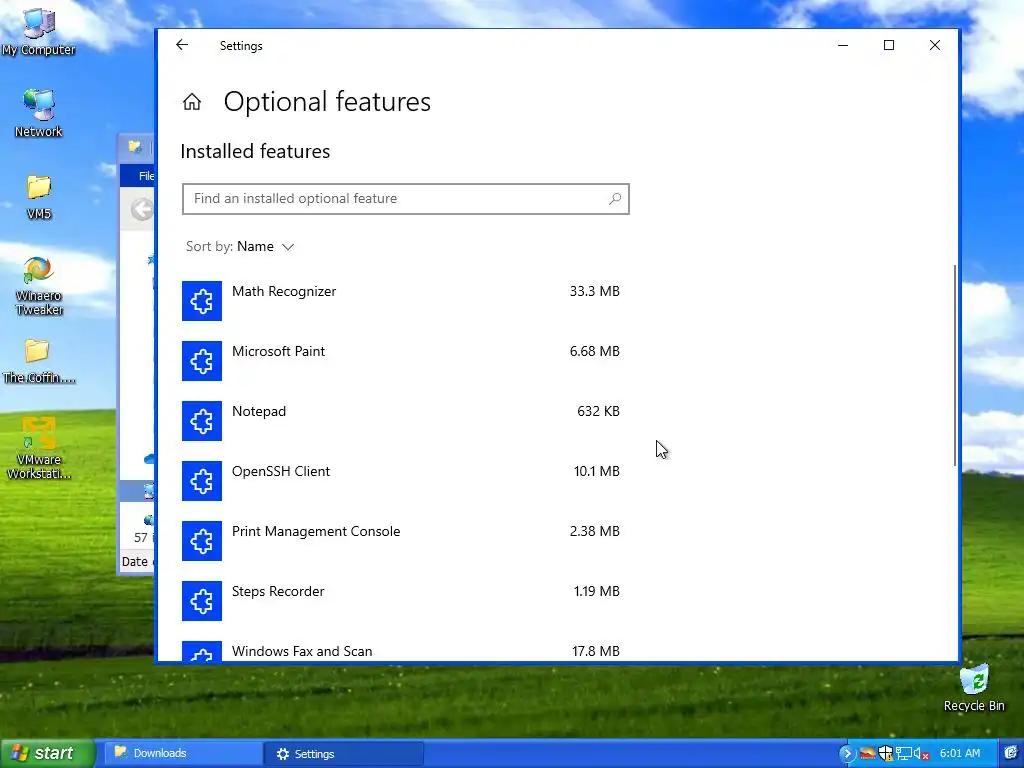The image size is (1024, 768).
Task: Click the Windows Security shield tray icon
Action: click(886, 754)
